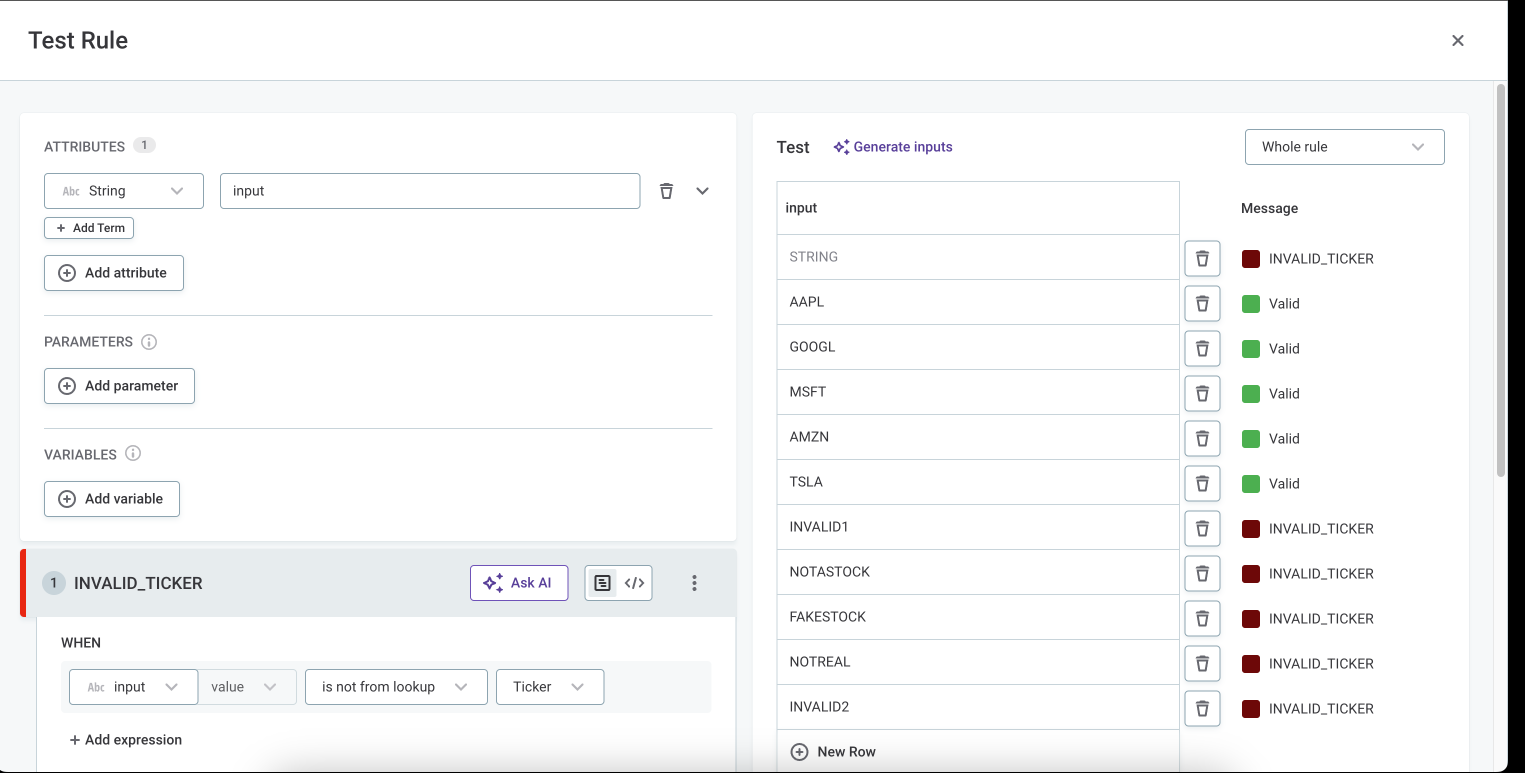The width and height of the screenshot is (1525, 773).
Task: Open the Whole rule dropdown
Action: pos(1344,147)
